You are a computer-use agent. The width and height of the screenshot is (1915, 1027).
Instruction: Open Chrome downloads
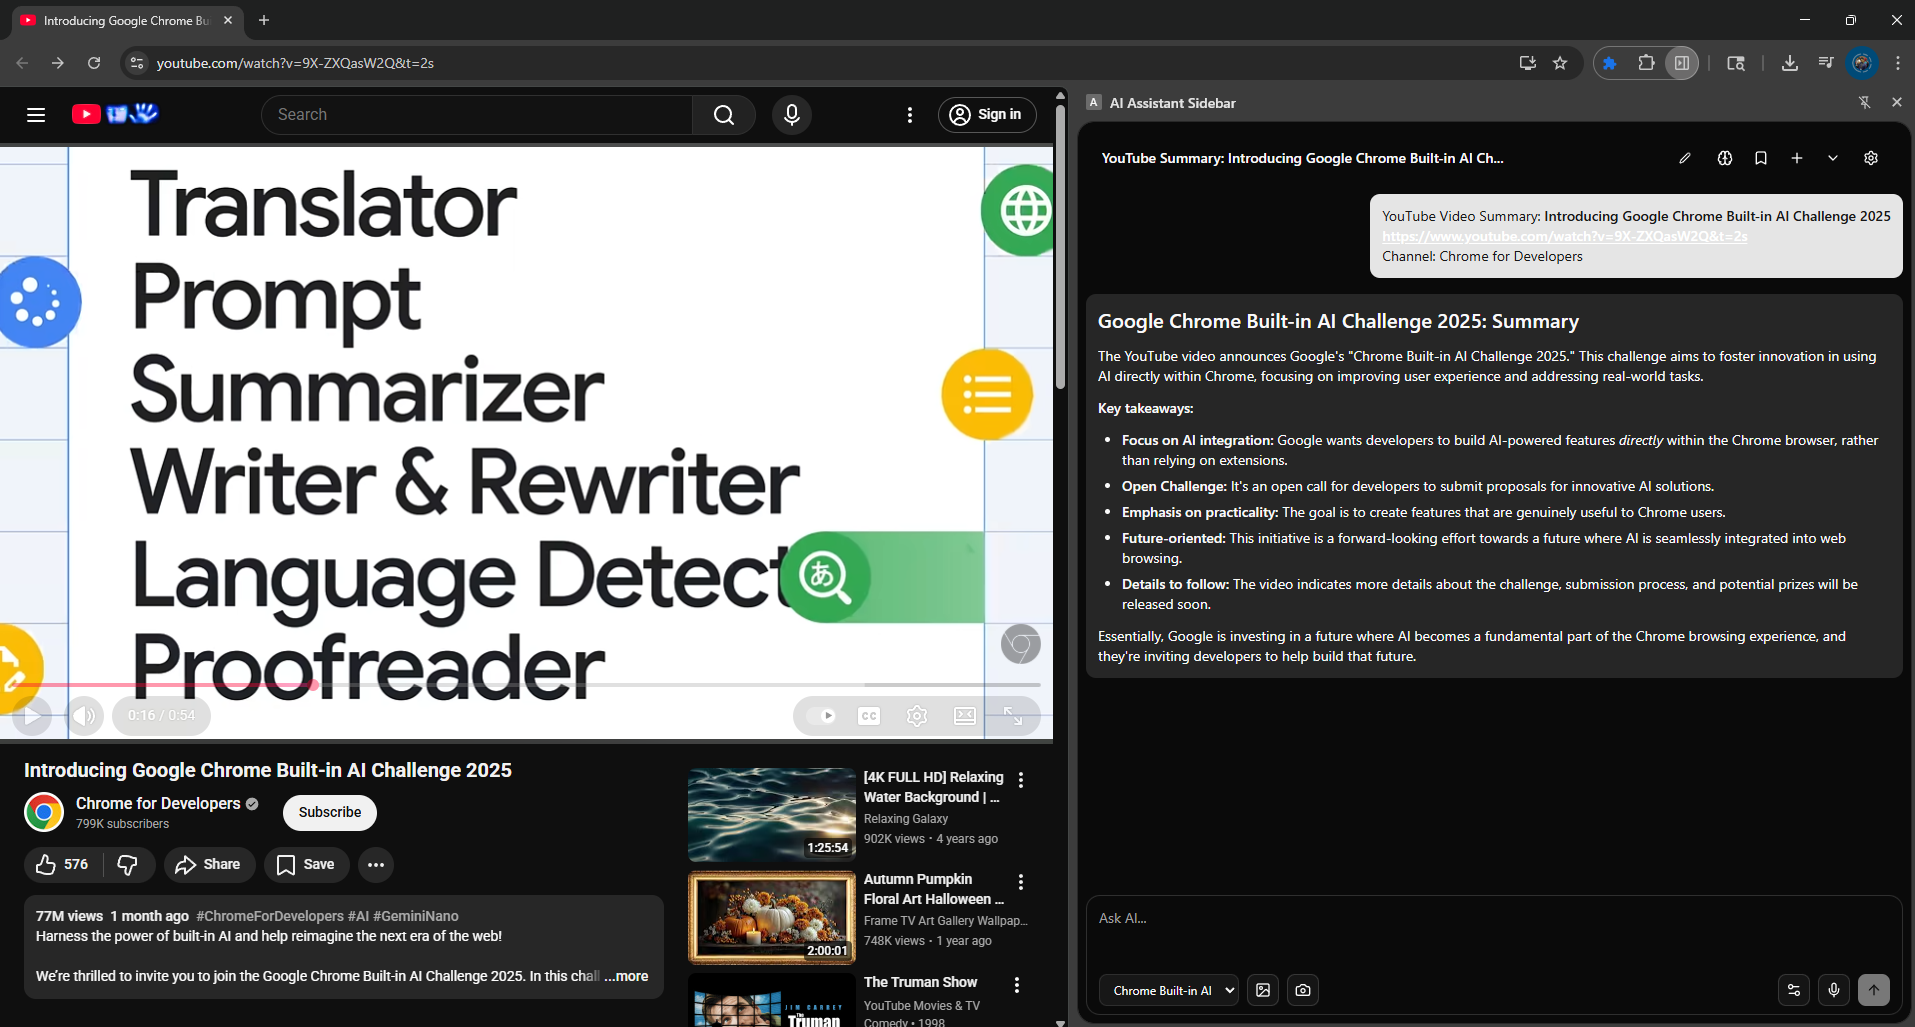tap(1790, 63)
